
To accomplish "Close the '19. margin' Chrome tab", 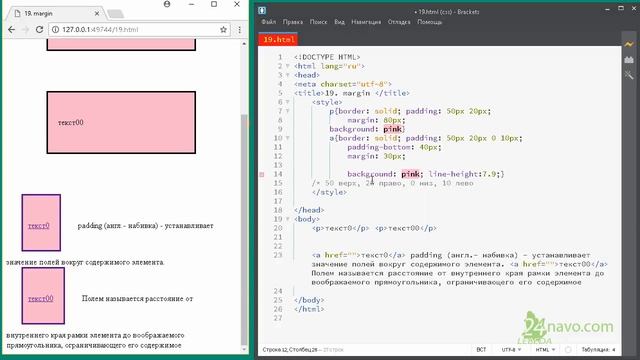I will click(x=97, y=13).
